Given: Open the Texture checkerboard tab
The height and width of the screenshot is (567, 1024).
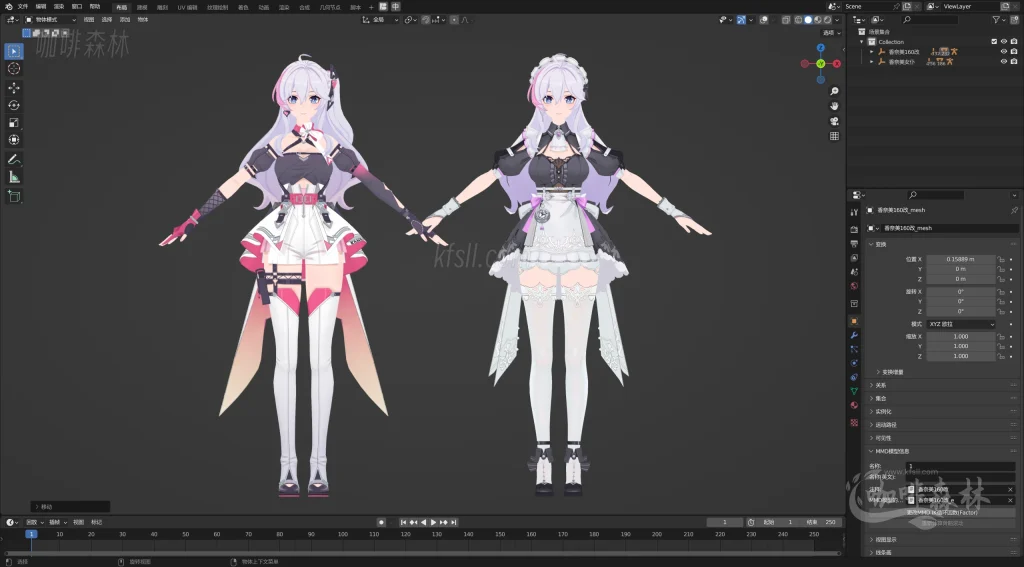Looking at the screenshot, I should 854,423.
